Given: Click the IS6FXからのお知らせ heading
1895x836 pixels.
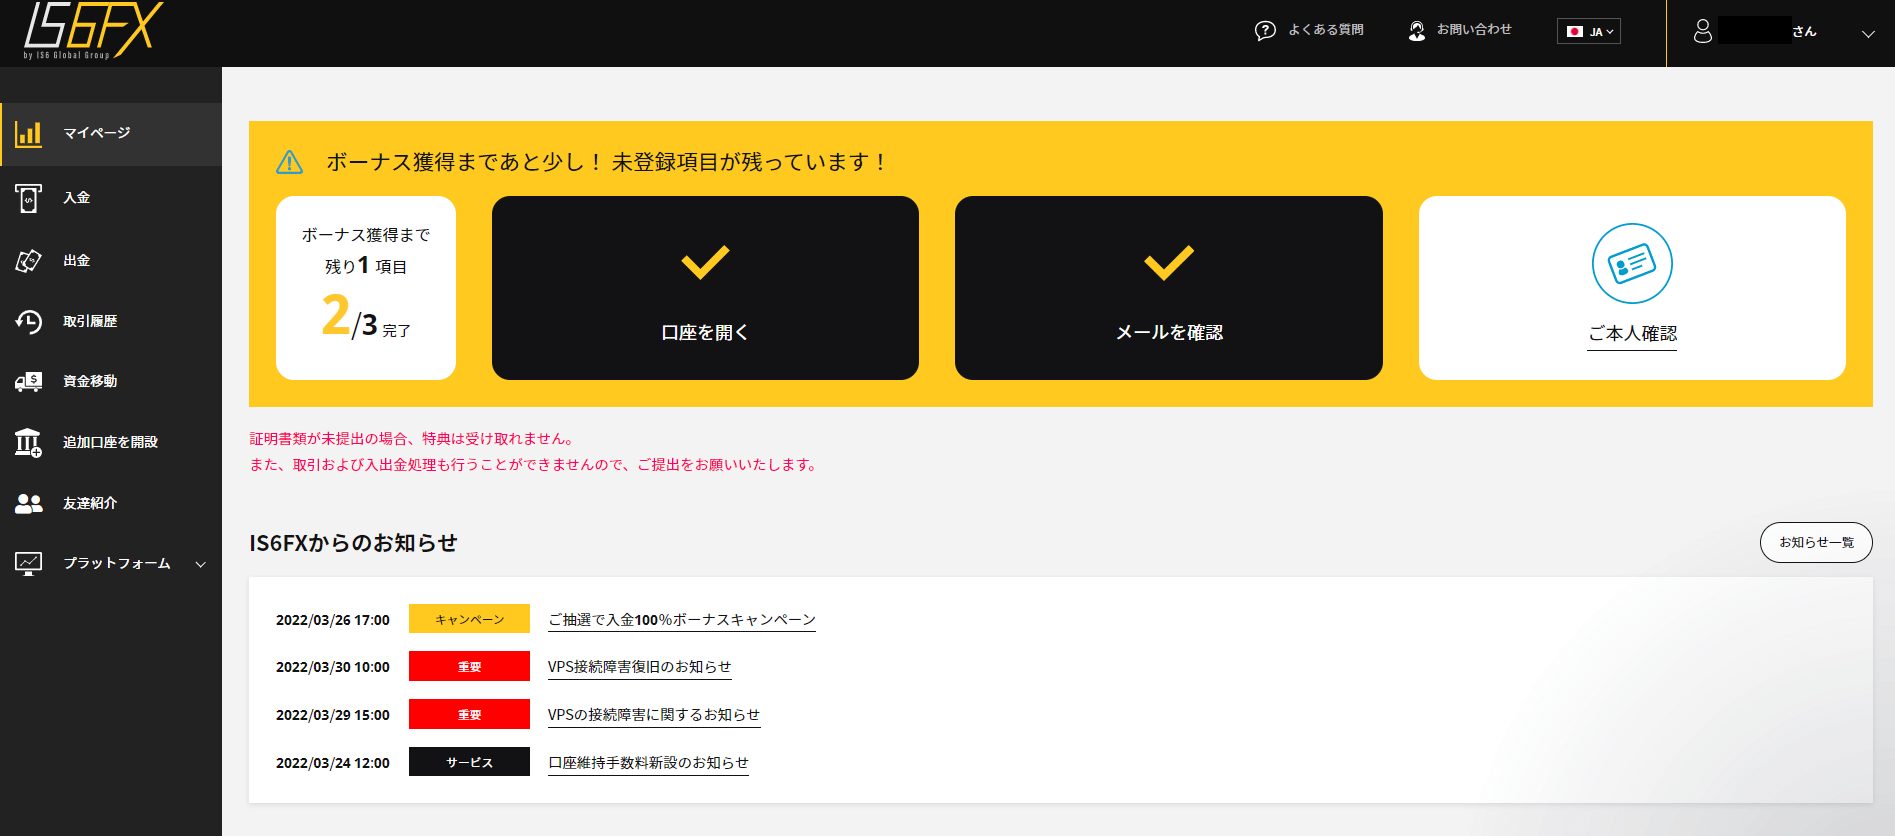Looking at the screenshot, I should click(x=353, y=543).
